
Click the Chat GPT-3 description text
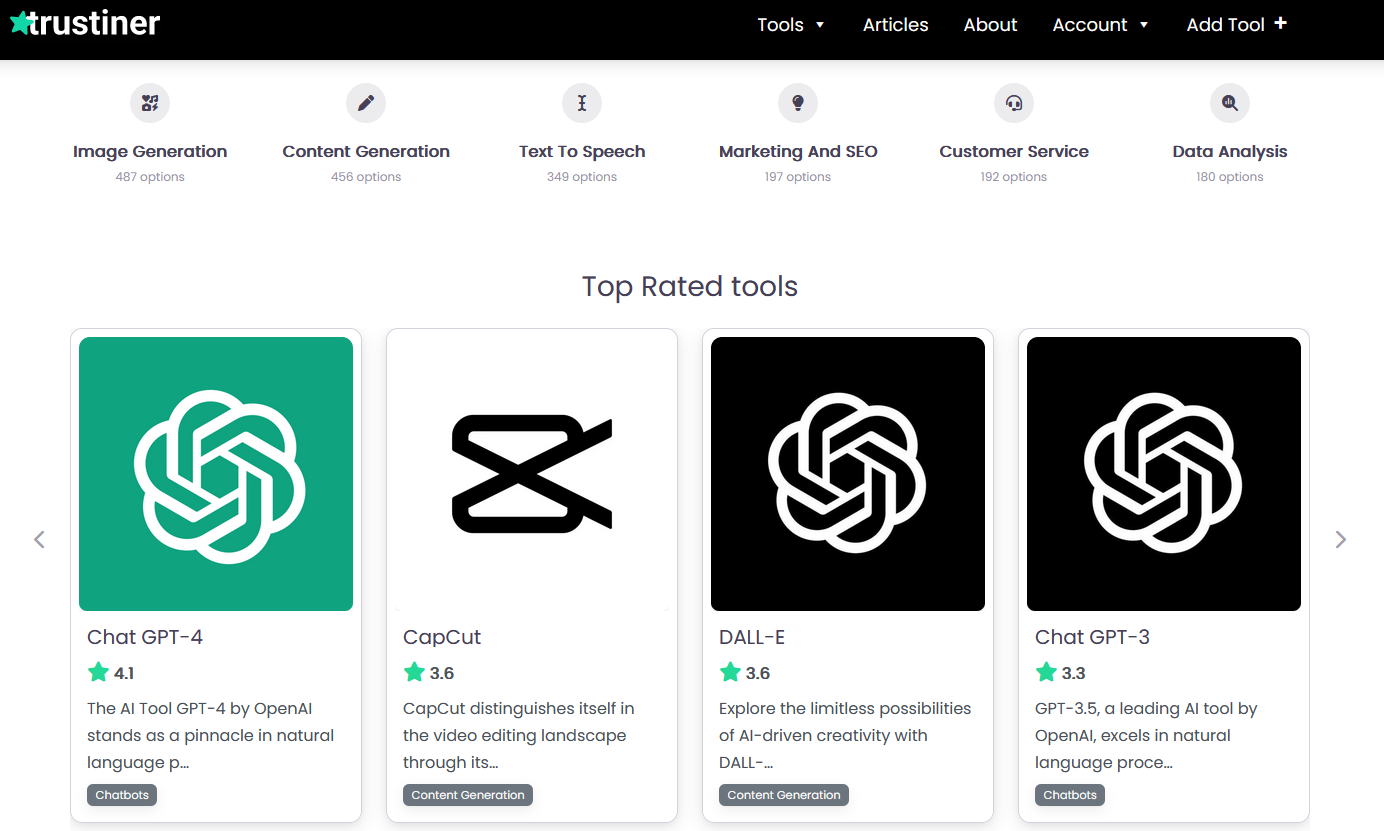1146,735
